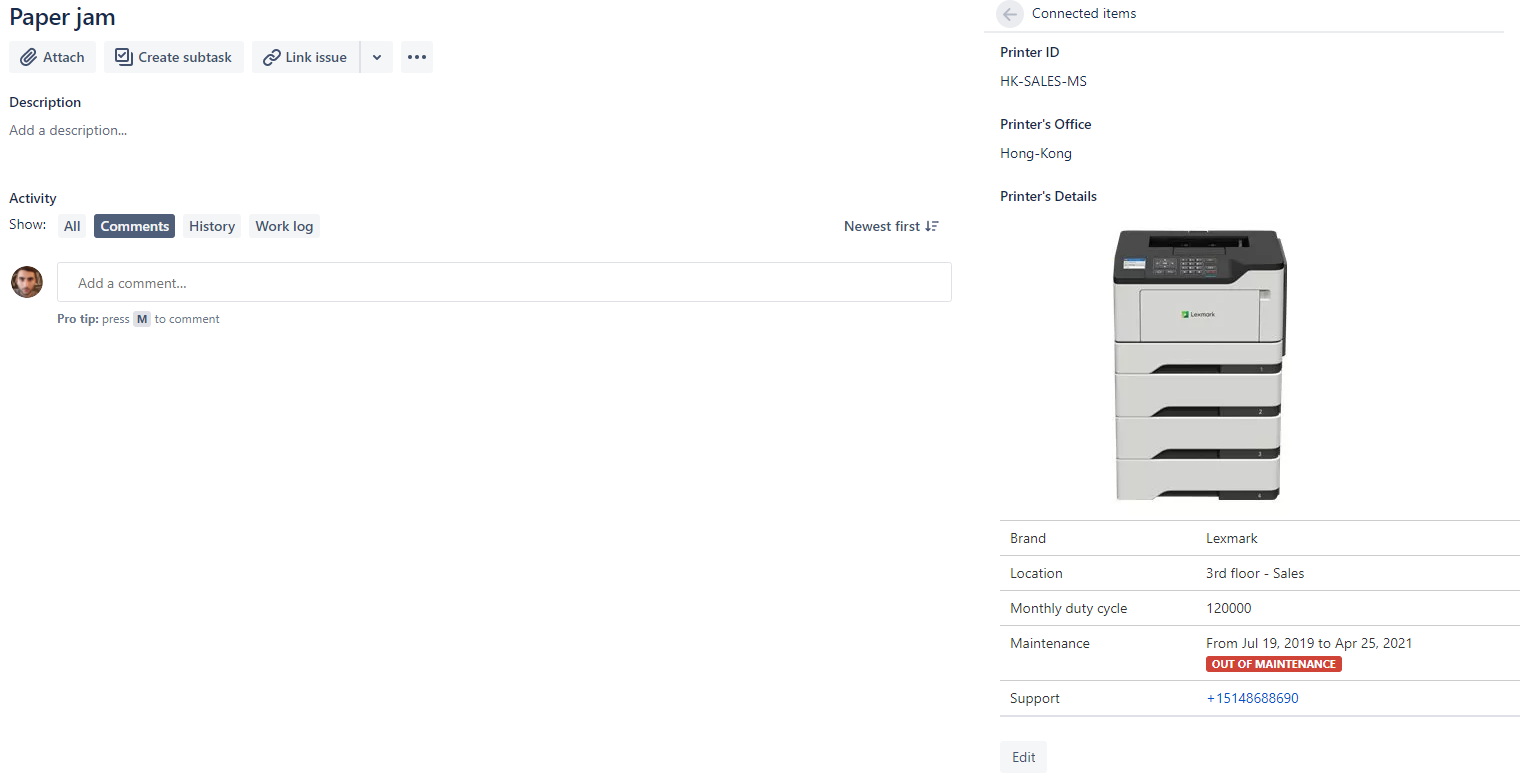The height and width of the screenshot is (780, 1526).
Task: Switch to the Comments activity tab
Action: click(134, 226)
